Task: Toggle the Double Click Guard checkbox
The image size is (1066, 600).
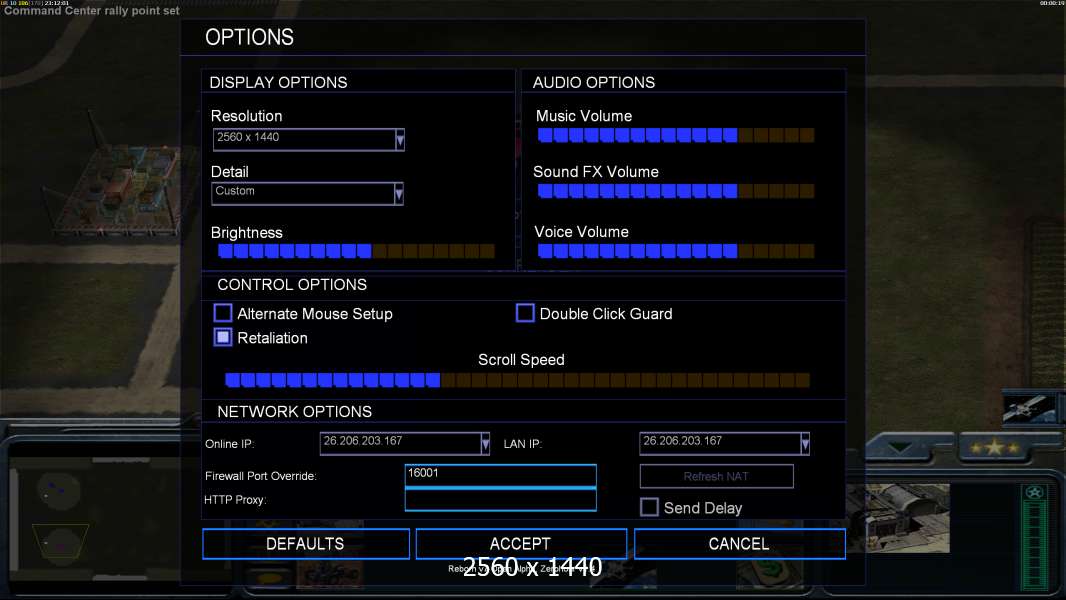Action: tap(525, 314)
